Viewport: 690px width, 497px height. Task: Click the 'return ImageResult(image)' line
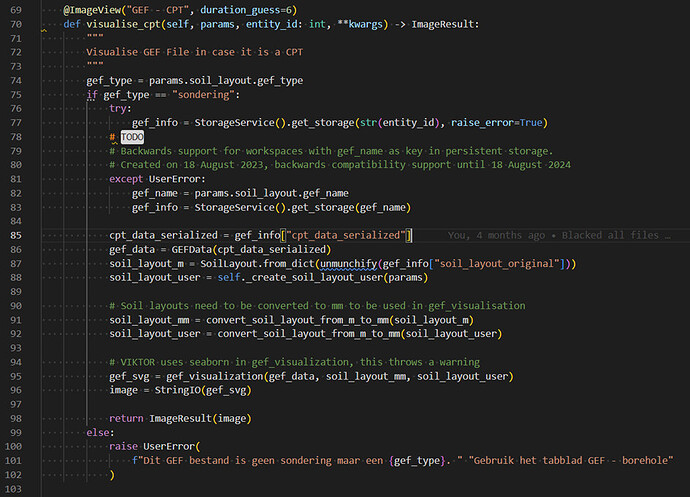[x=180, y=419]
